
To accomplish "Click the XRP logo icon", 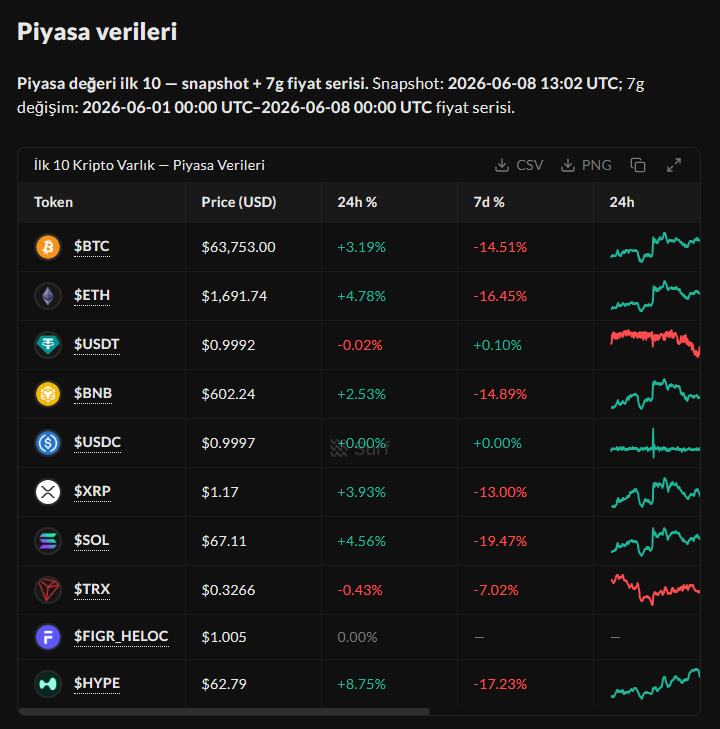I will pyautogui.click(x=48, y=492).
